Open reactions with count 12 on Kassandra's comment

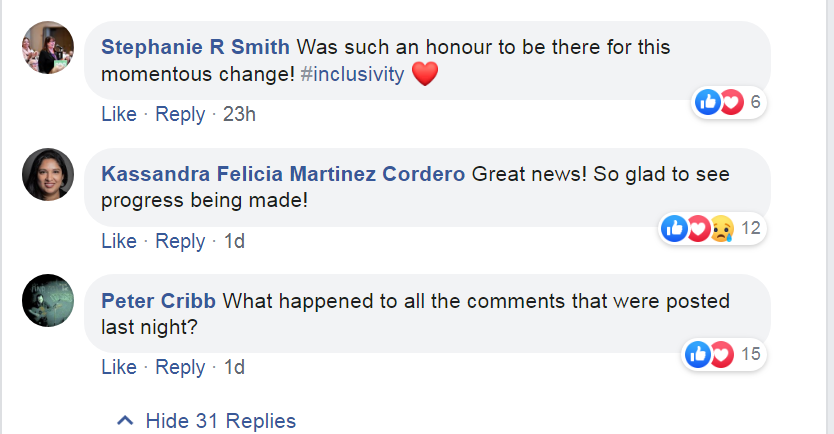[x=712, y=229]
